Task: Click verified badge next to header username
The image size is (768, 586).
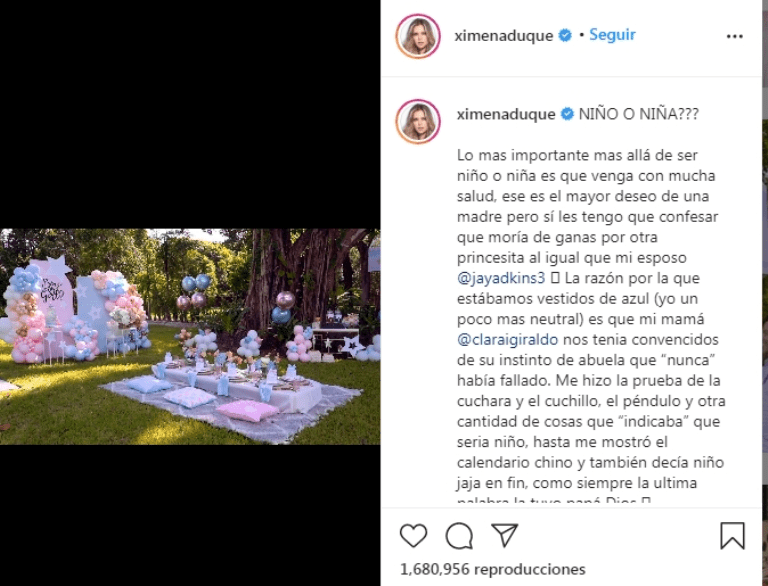Action: pos(565,35)
